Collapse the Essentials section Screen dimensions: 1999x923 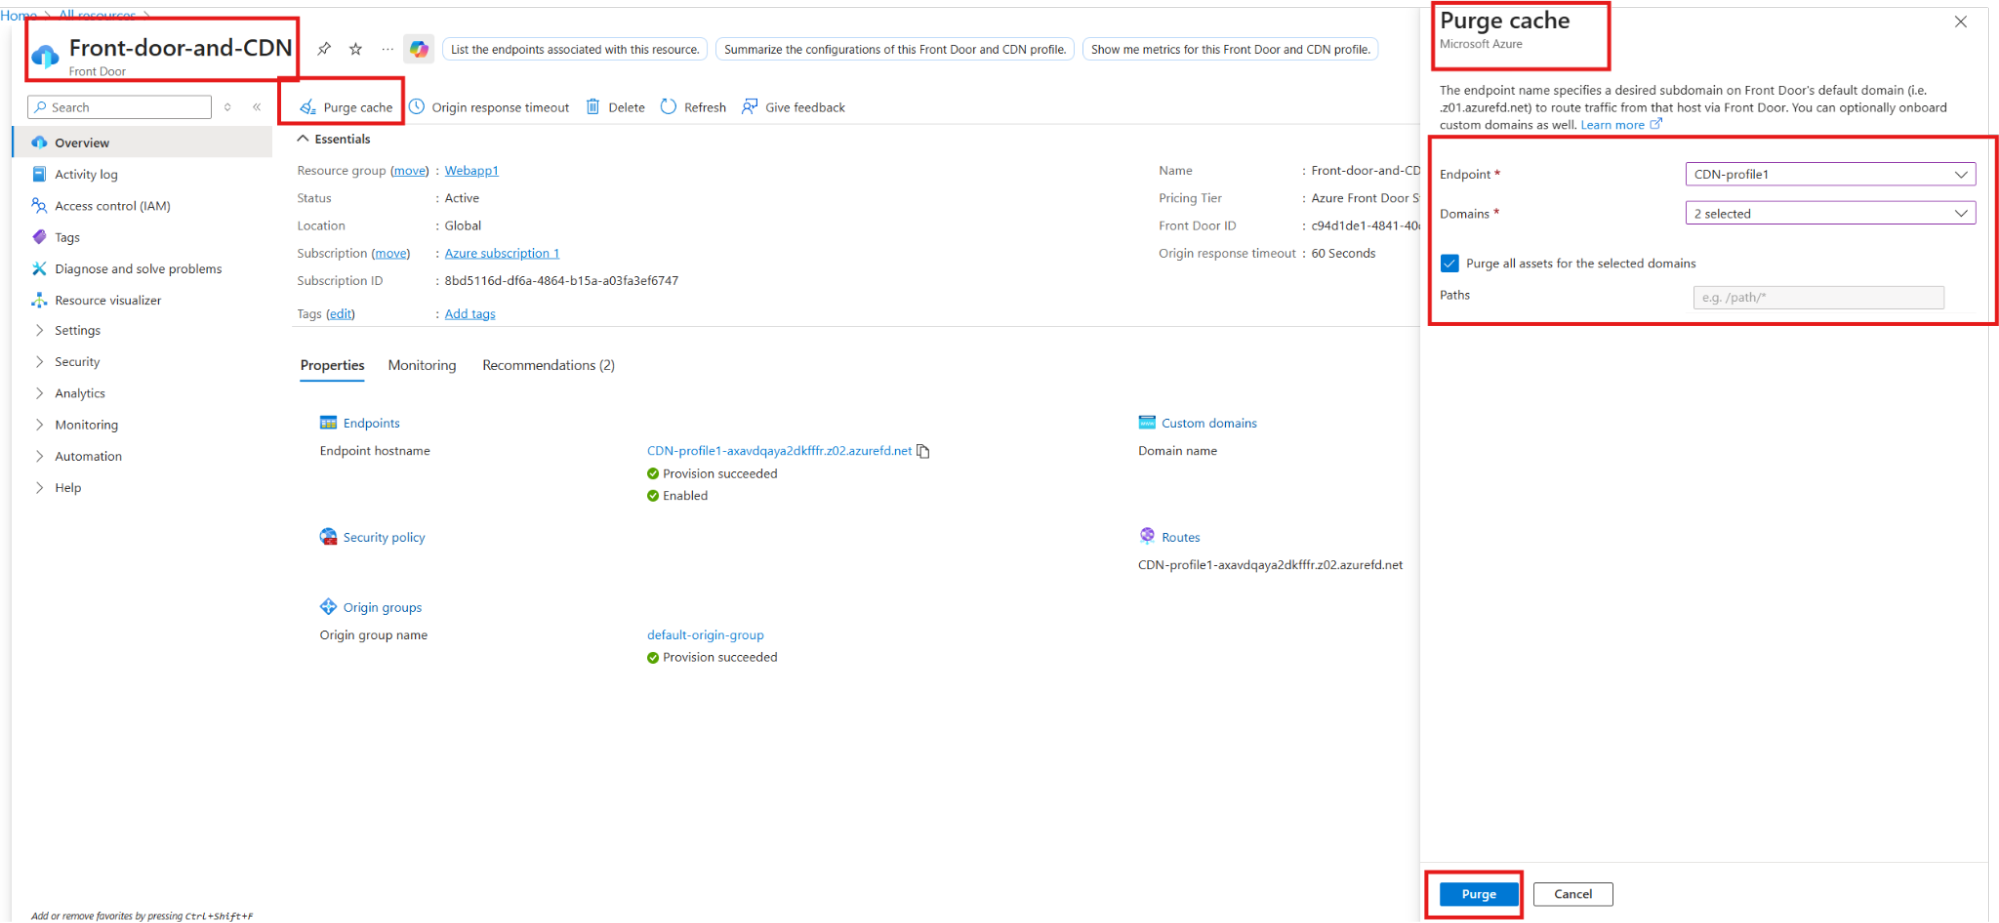[303, 139]
